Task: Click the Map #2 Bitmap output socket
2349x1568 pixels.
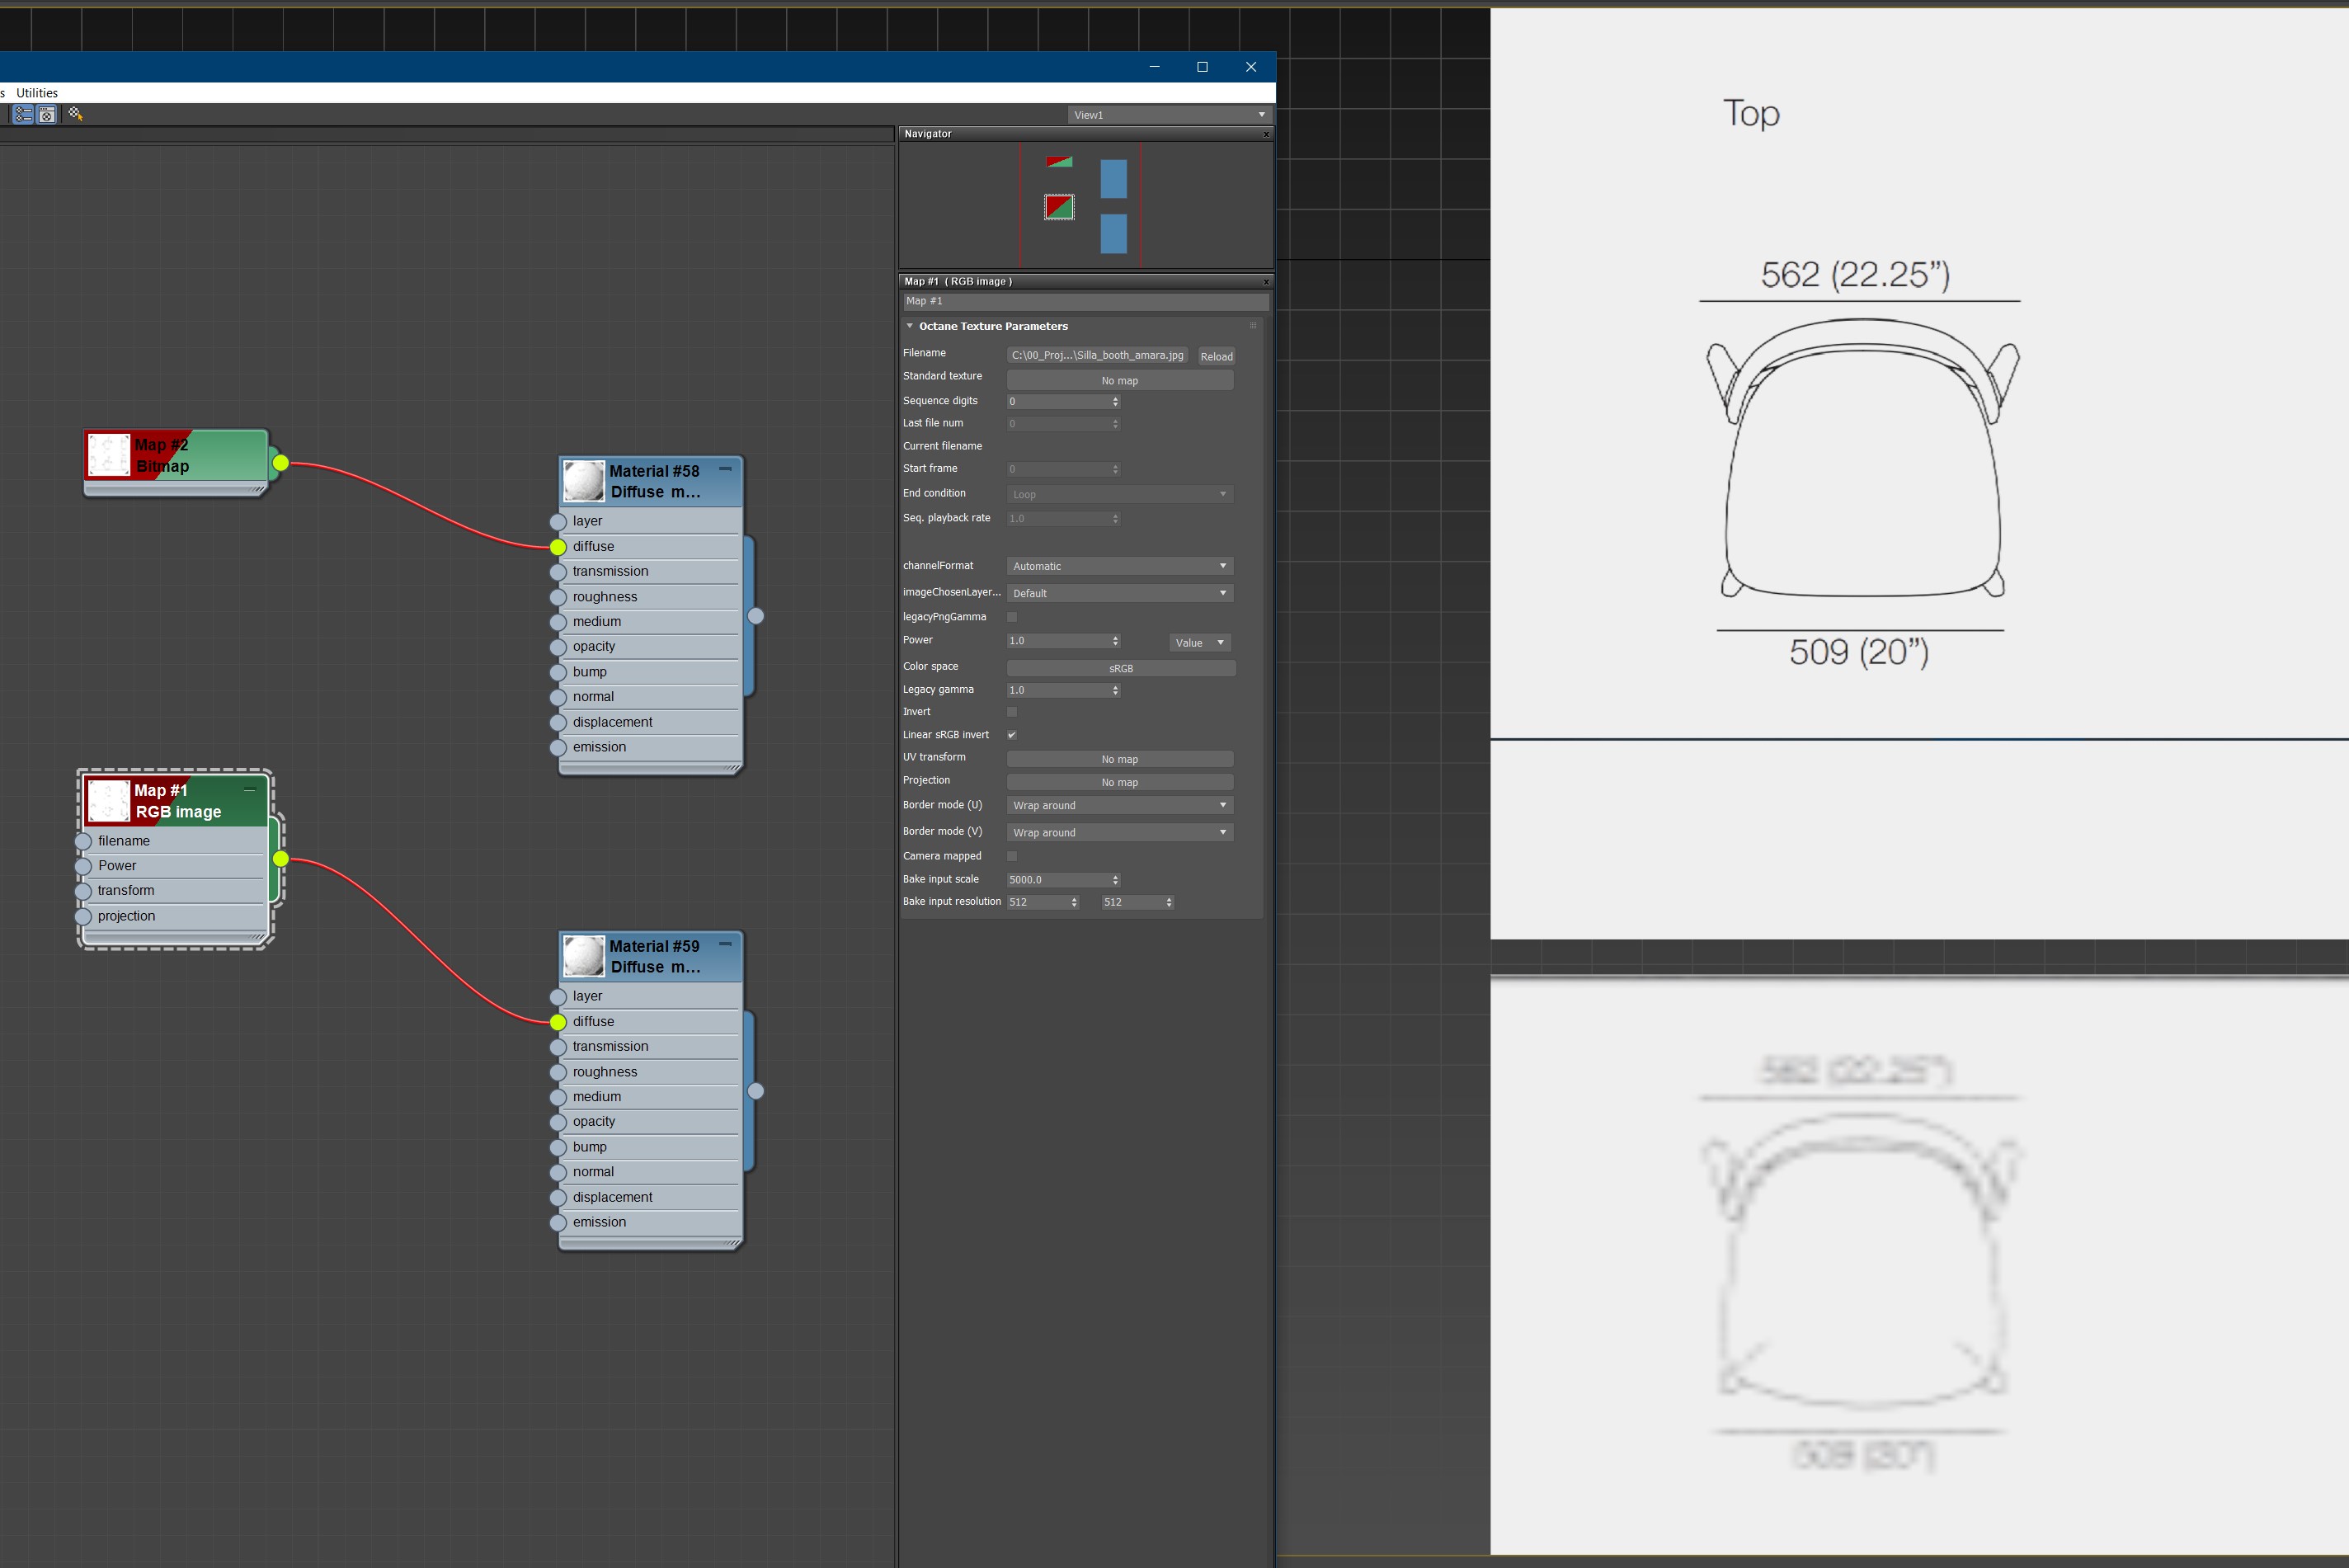Action: [281, 463]
